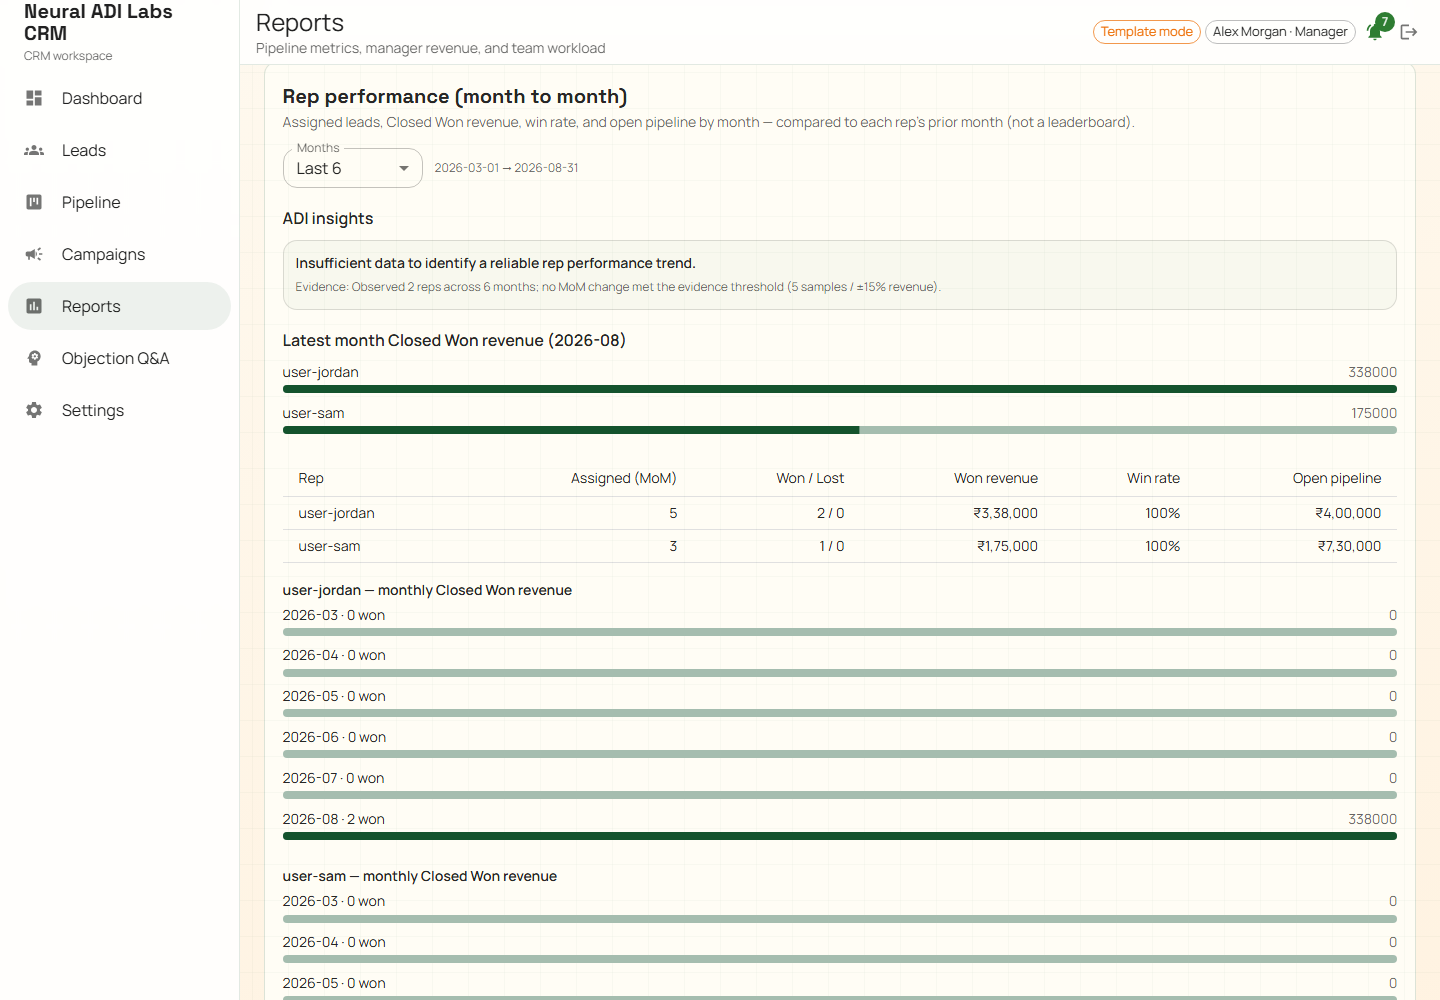Click the Neural ADI Labs CRM title
Image resolution: width=1440 pixels, height=1000 pixels.
point(98,22)
